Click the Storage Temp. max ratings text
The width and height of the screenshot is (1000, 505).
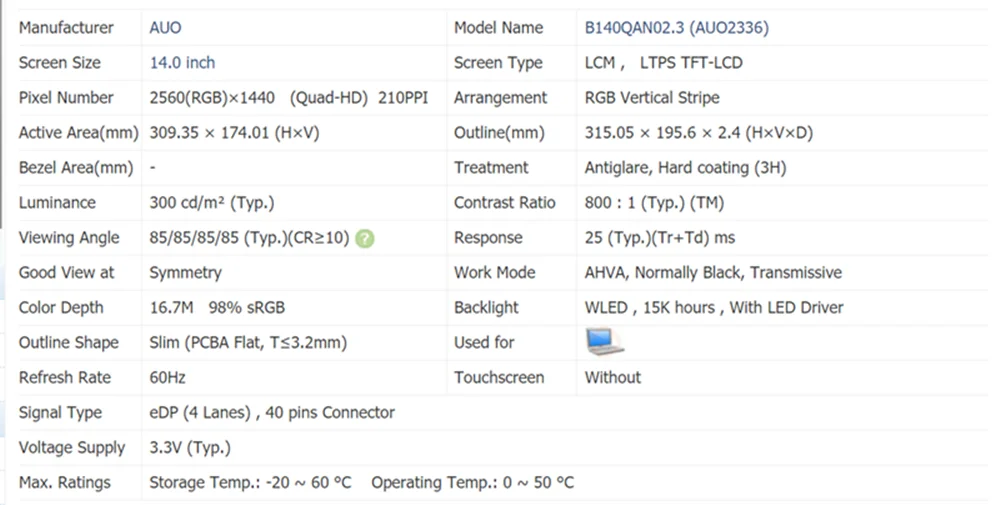click(x=250, y=483)
